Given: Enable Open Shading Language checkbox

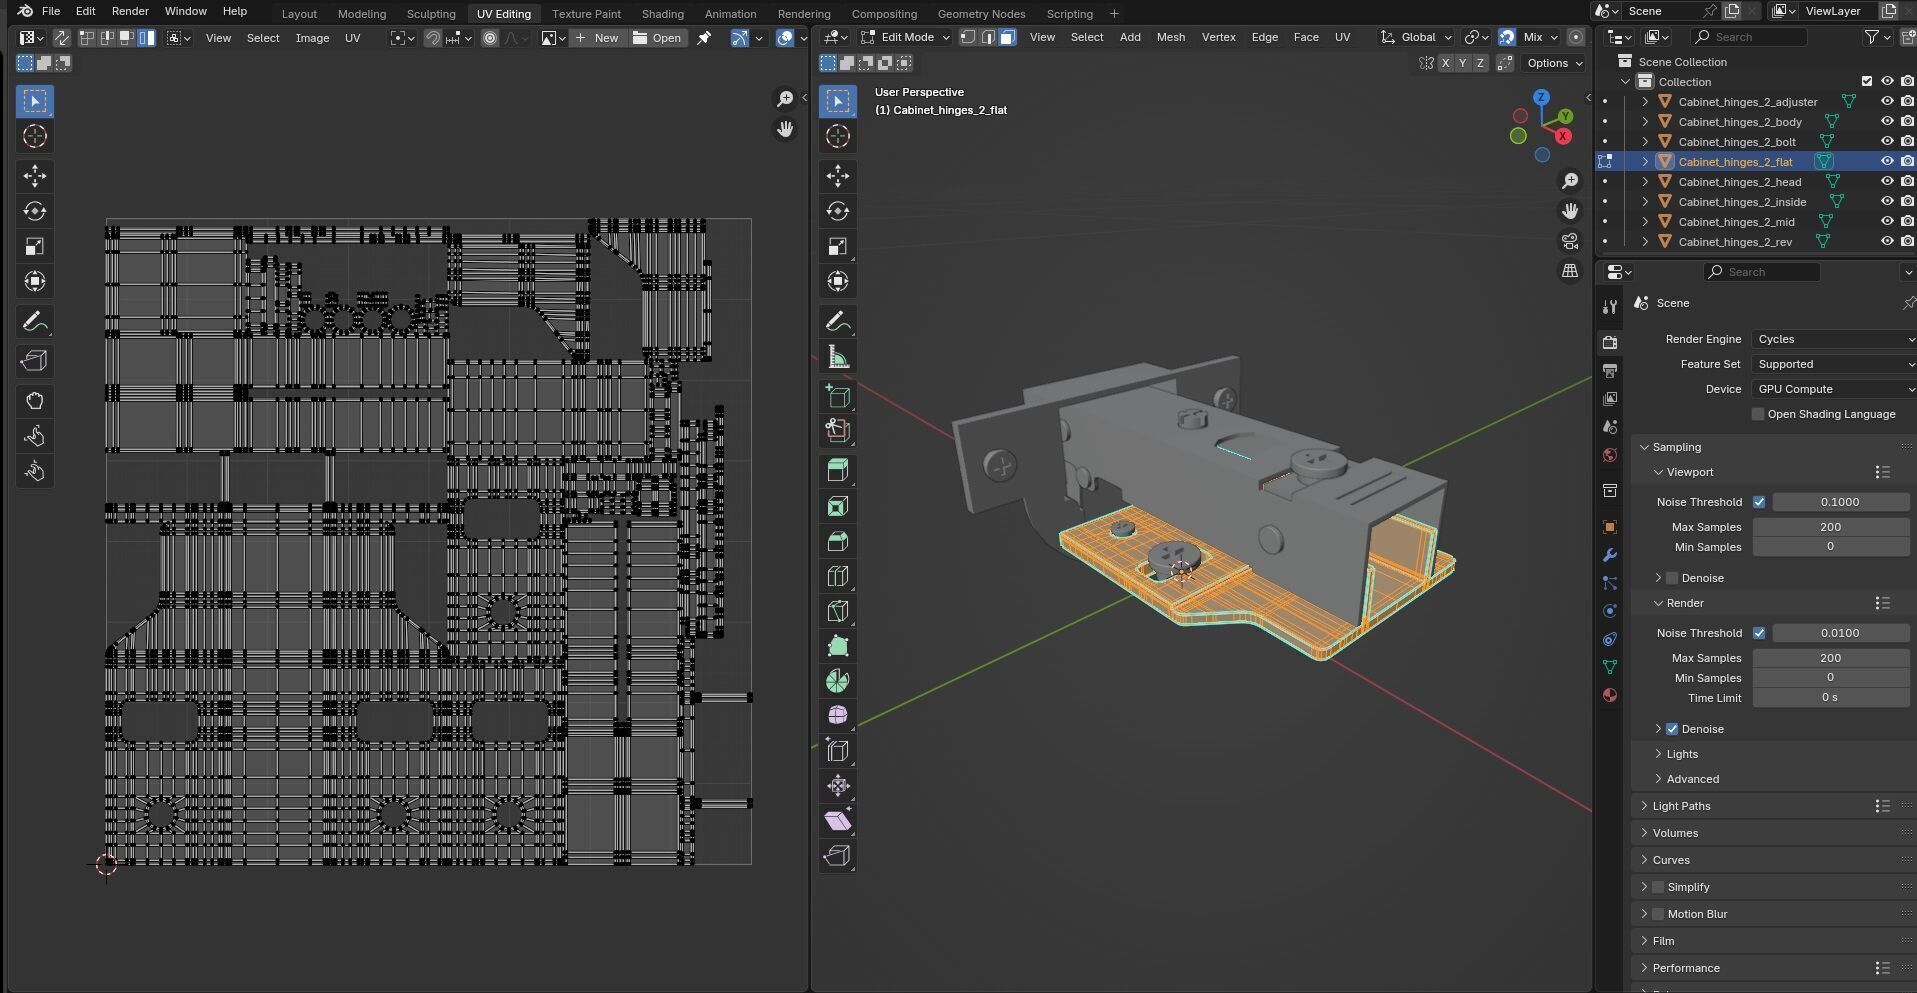Looking at the screenshot, I should pyautogui.click(x=1758, y=414).
